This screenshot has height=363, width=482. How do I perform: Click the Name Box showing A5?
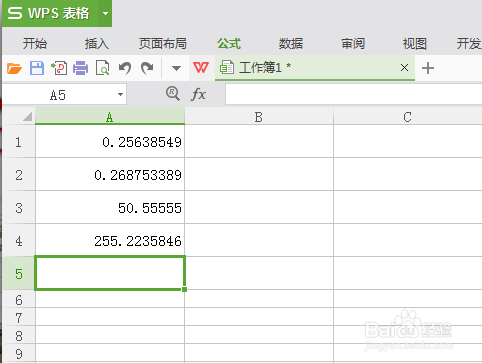pos(58,95)
